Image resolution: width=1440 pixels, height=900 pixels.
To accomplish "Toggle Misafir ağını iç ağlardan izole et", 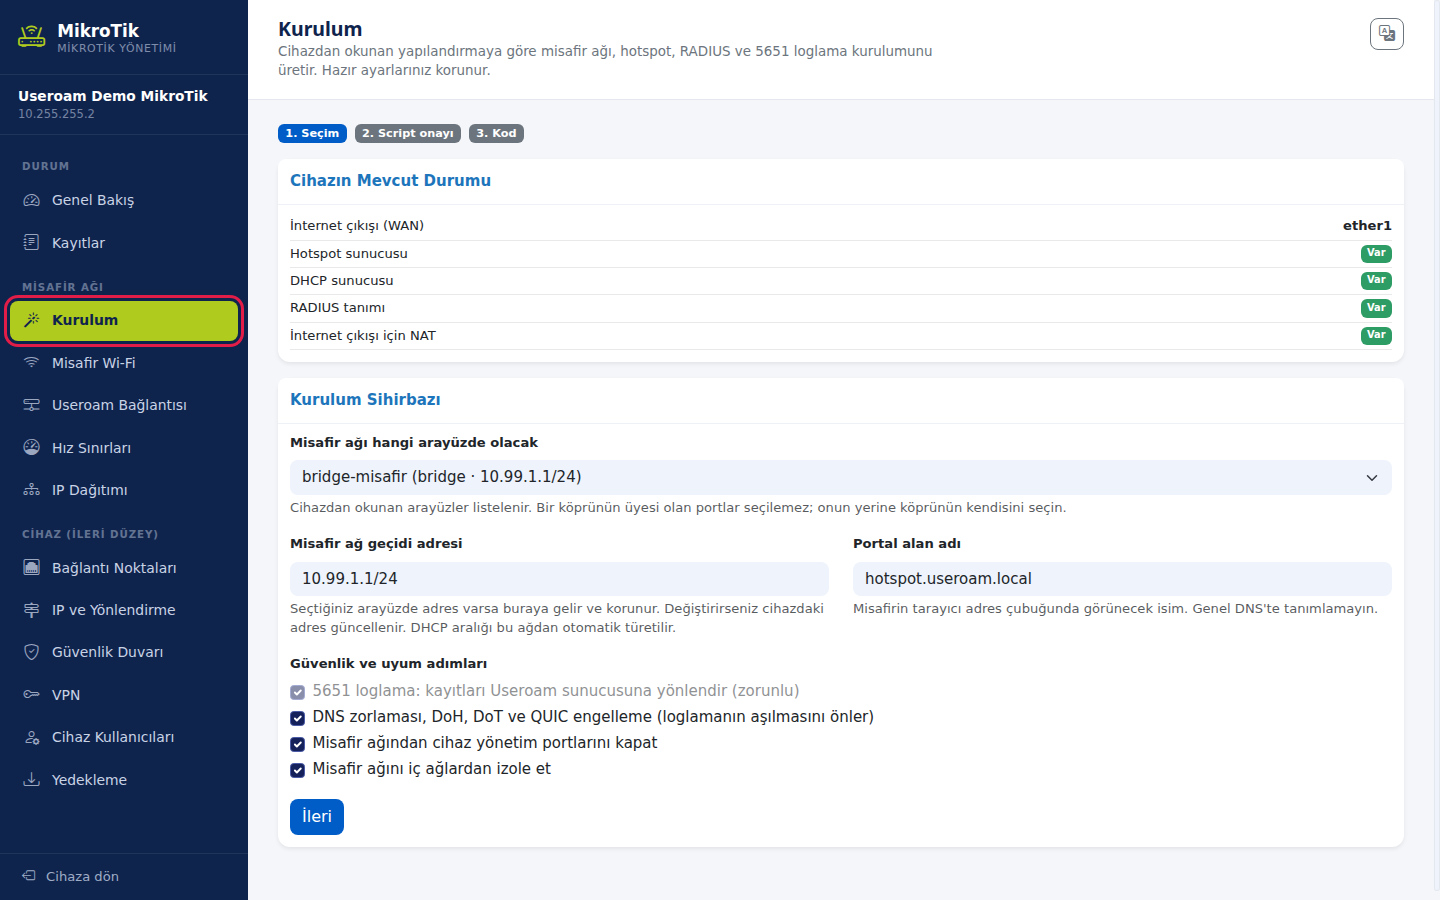I will pos(297,770).
